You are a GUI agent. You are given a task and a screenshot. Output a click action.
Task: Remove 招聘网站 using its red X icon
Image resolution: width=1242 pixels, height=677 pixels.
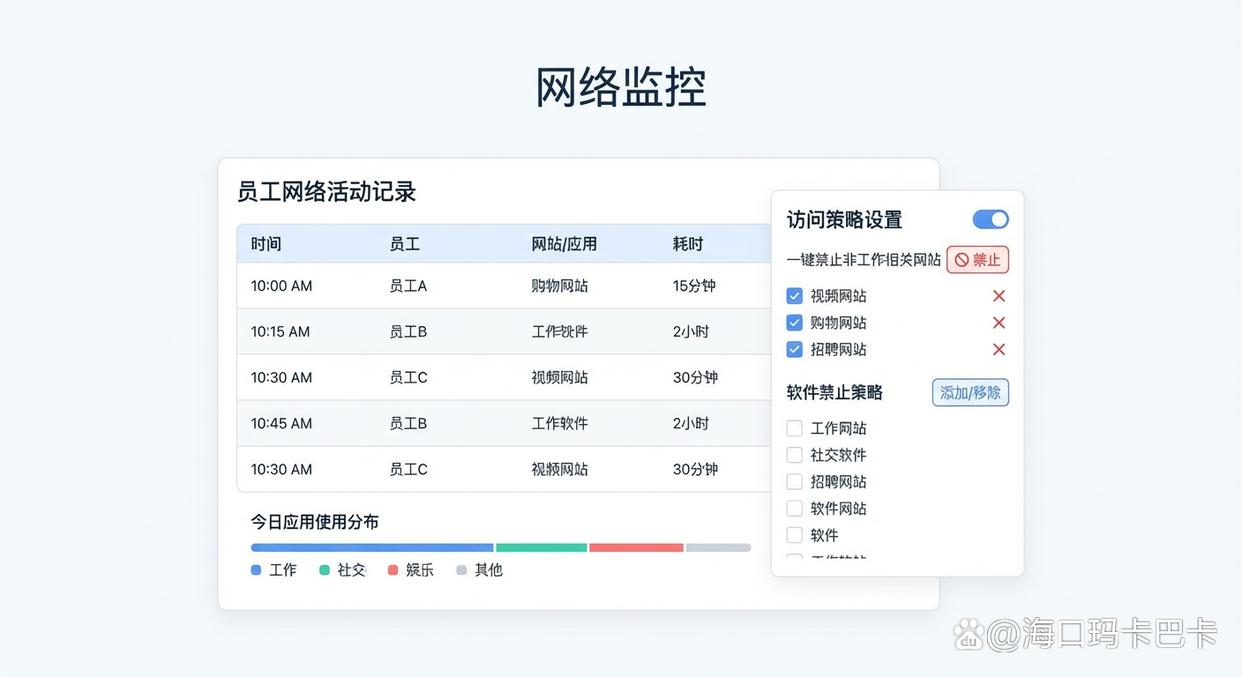[998, 349]
